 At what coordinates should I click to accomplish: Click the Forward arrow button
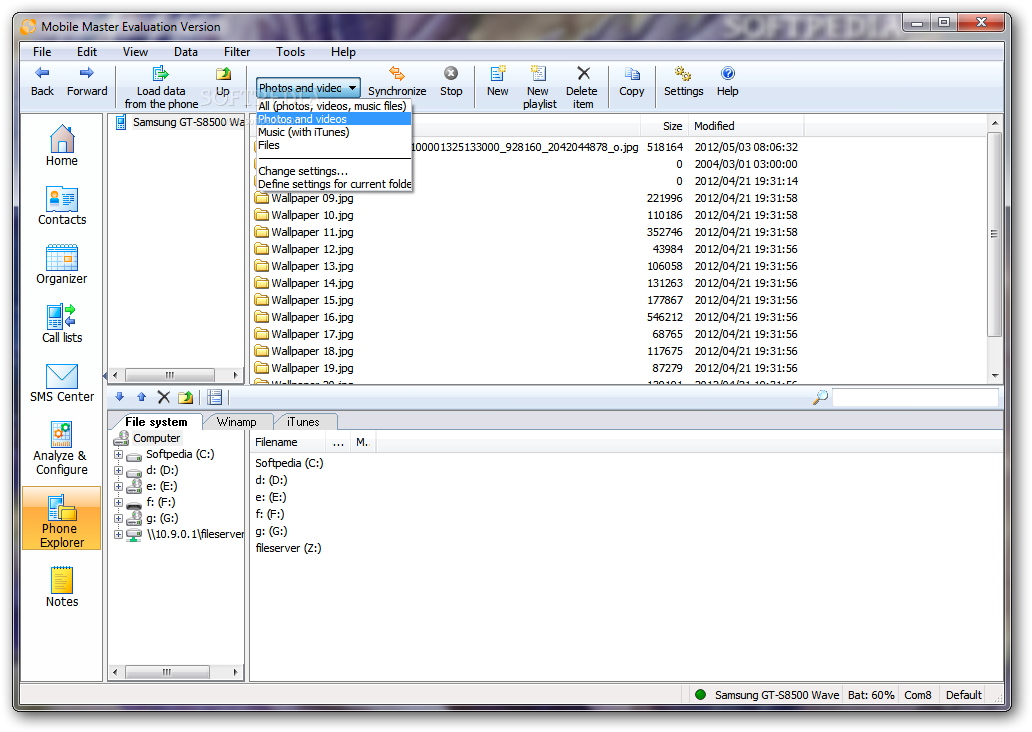pos(86,81)
